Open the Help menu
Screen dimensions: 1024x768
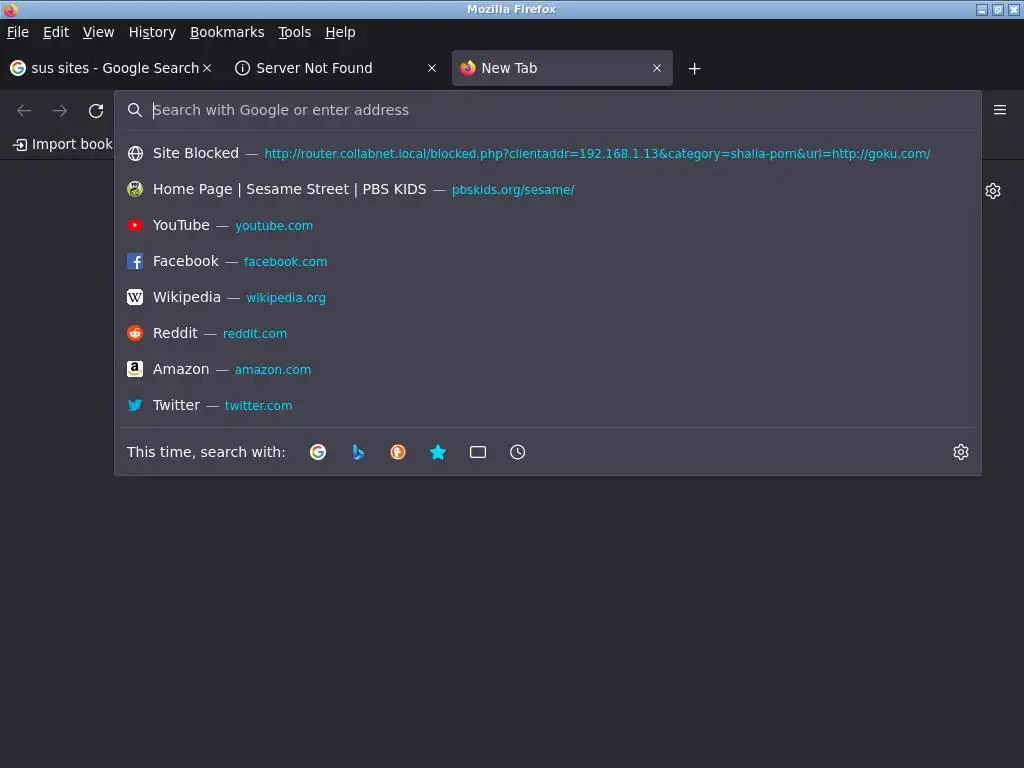(x=340, y=32)
